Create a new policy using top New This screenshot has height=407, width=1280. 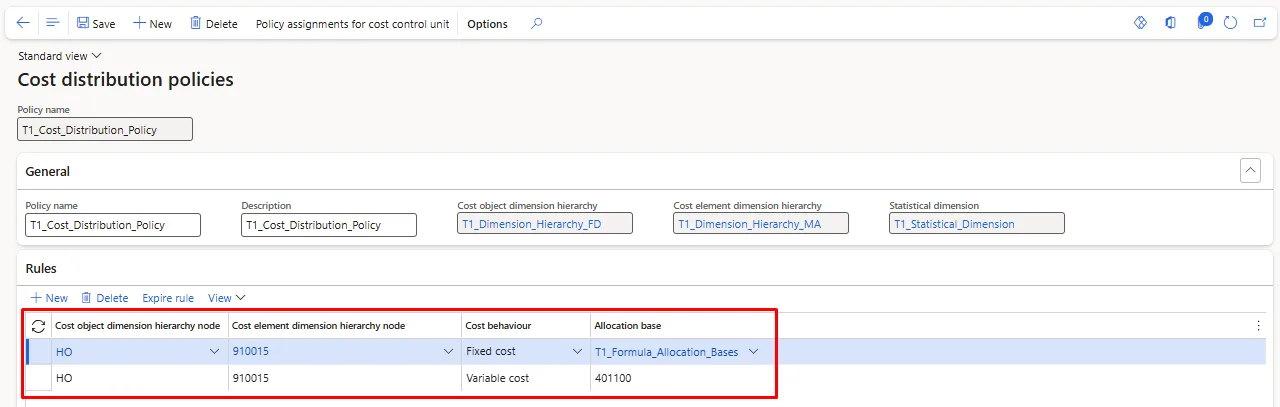click(153, 23)
